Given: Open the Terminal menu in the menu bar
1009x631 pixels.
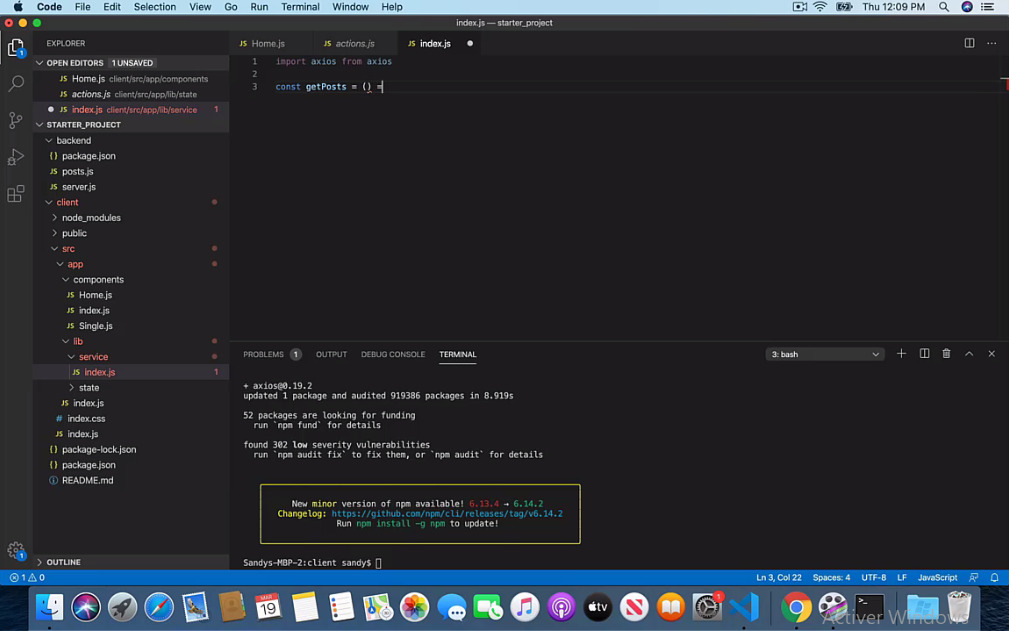Looking at the screenshot, I should [x=300, y=6].
